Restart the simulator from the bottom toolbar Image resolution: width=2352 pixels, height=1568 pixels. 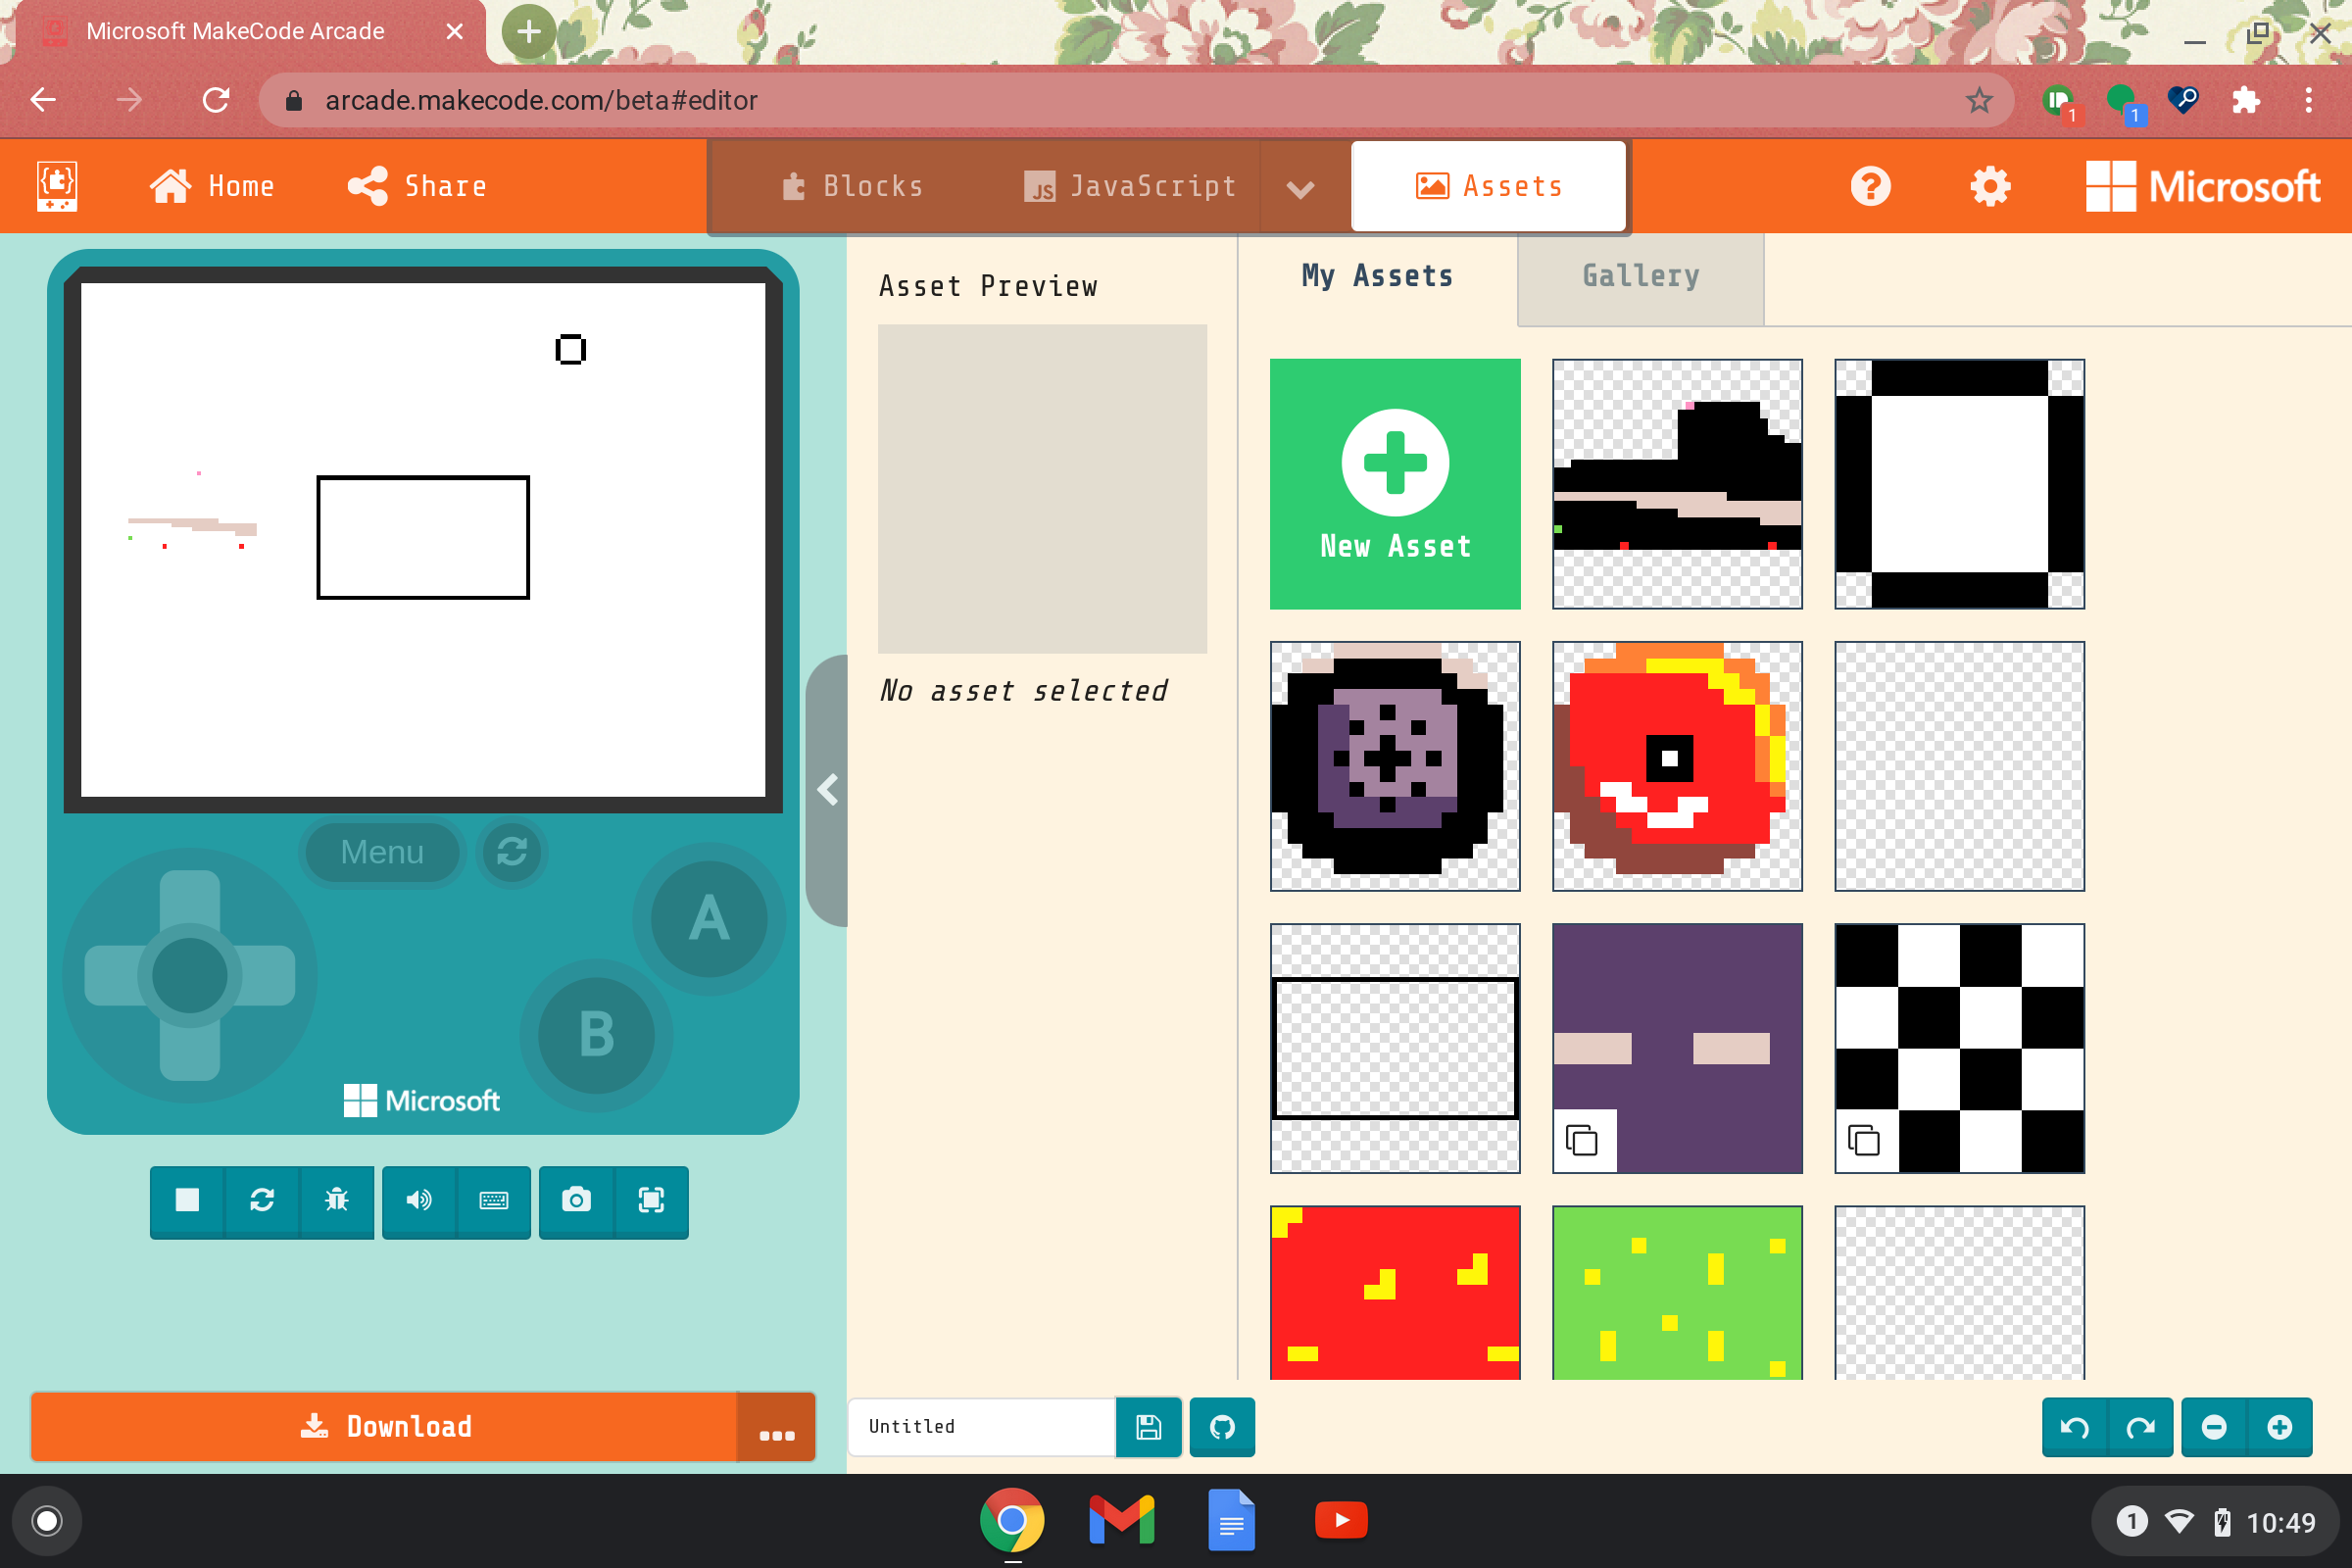tap(262, 1200)
